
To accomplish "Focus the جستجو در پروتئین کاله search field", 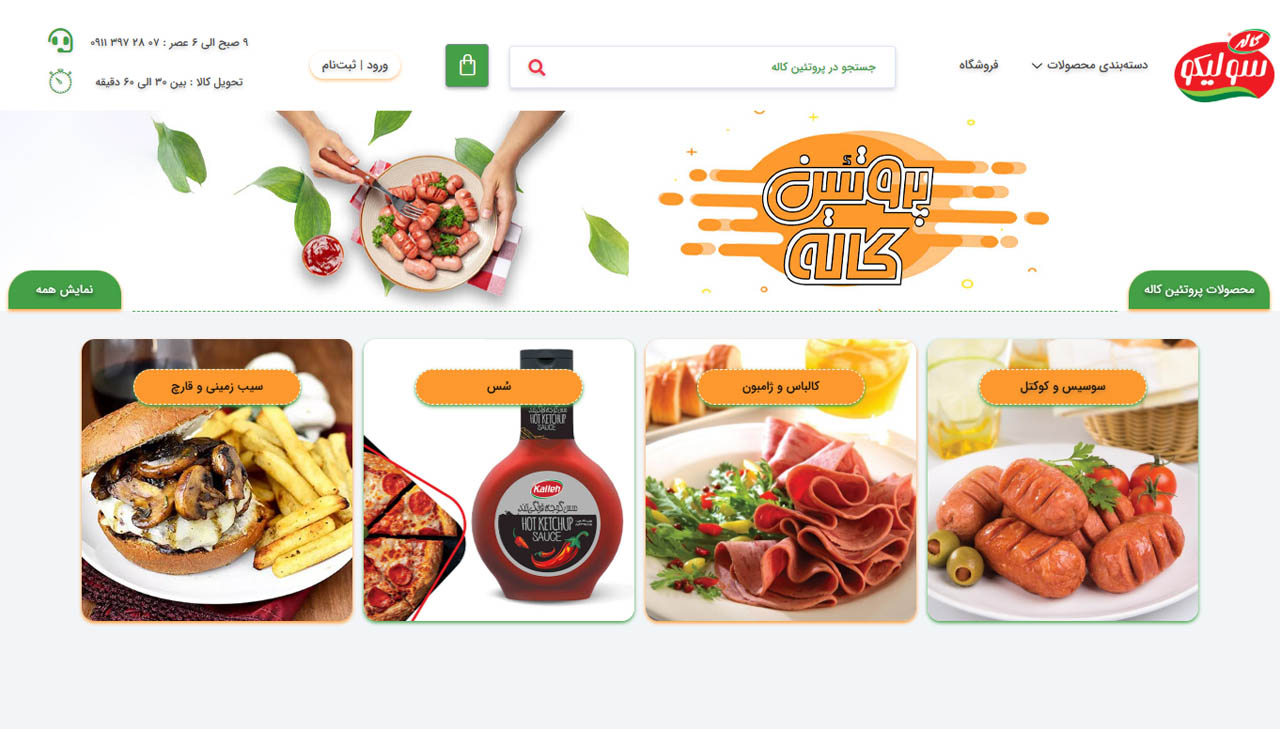I will (x=702, y=67).
